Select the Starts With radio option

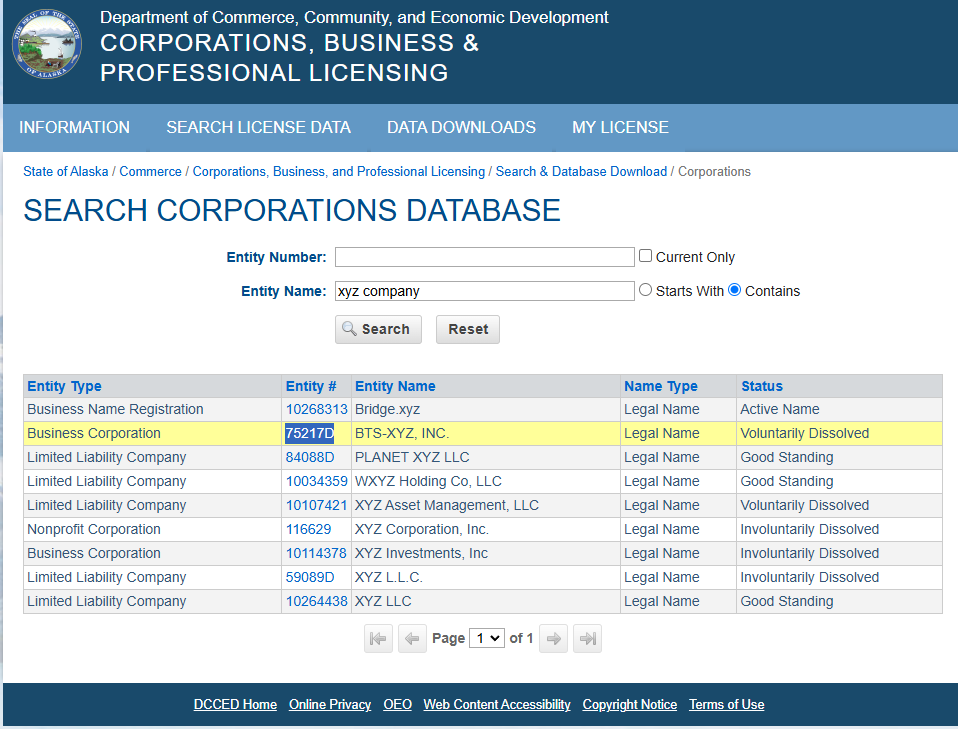tap(645, 290)
